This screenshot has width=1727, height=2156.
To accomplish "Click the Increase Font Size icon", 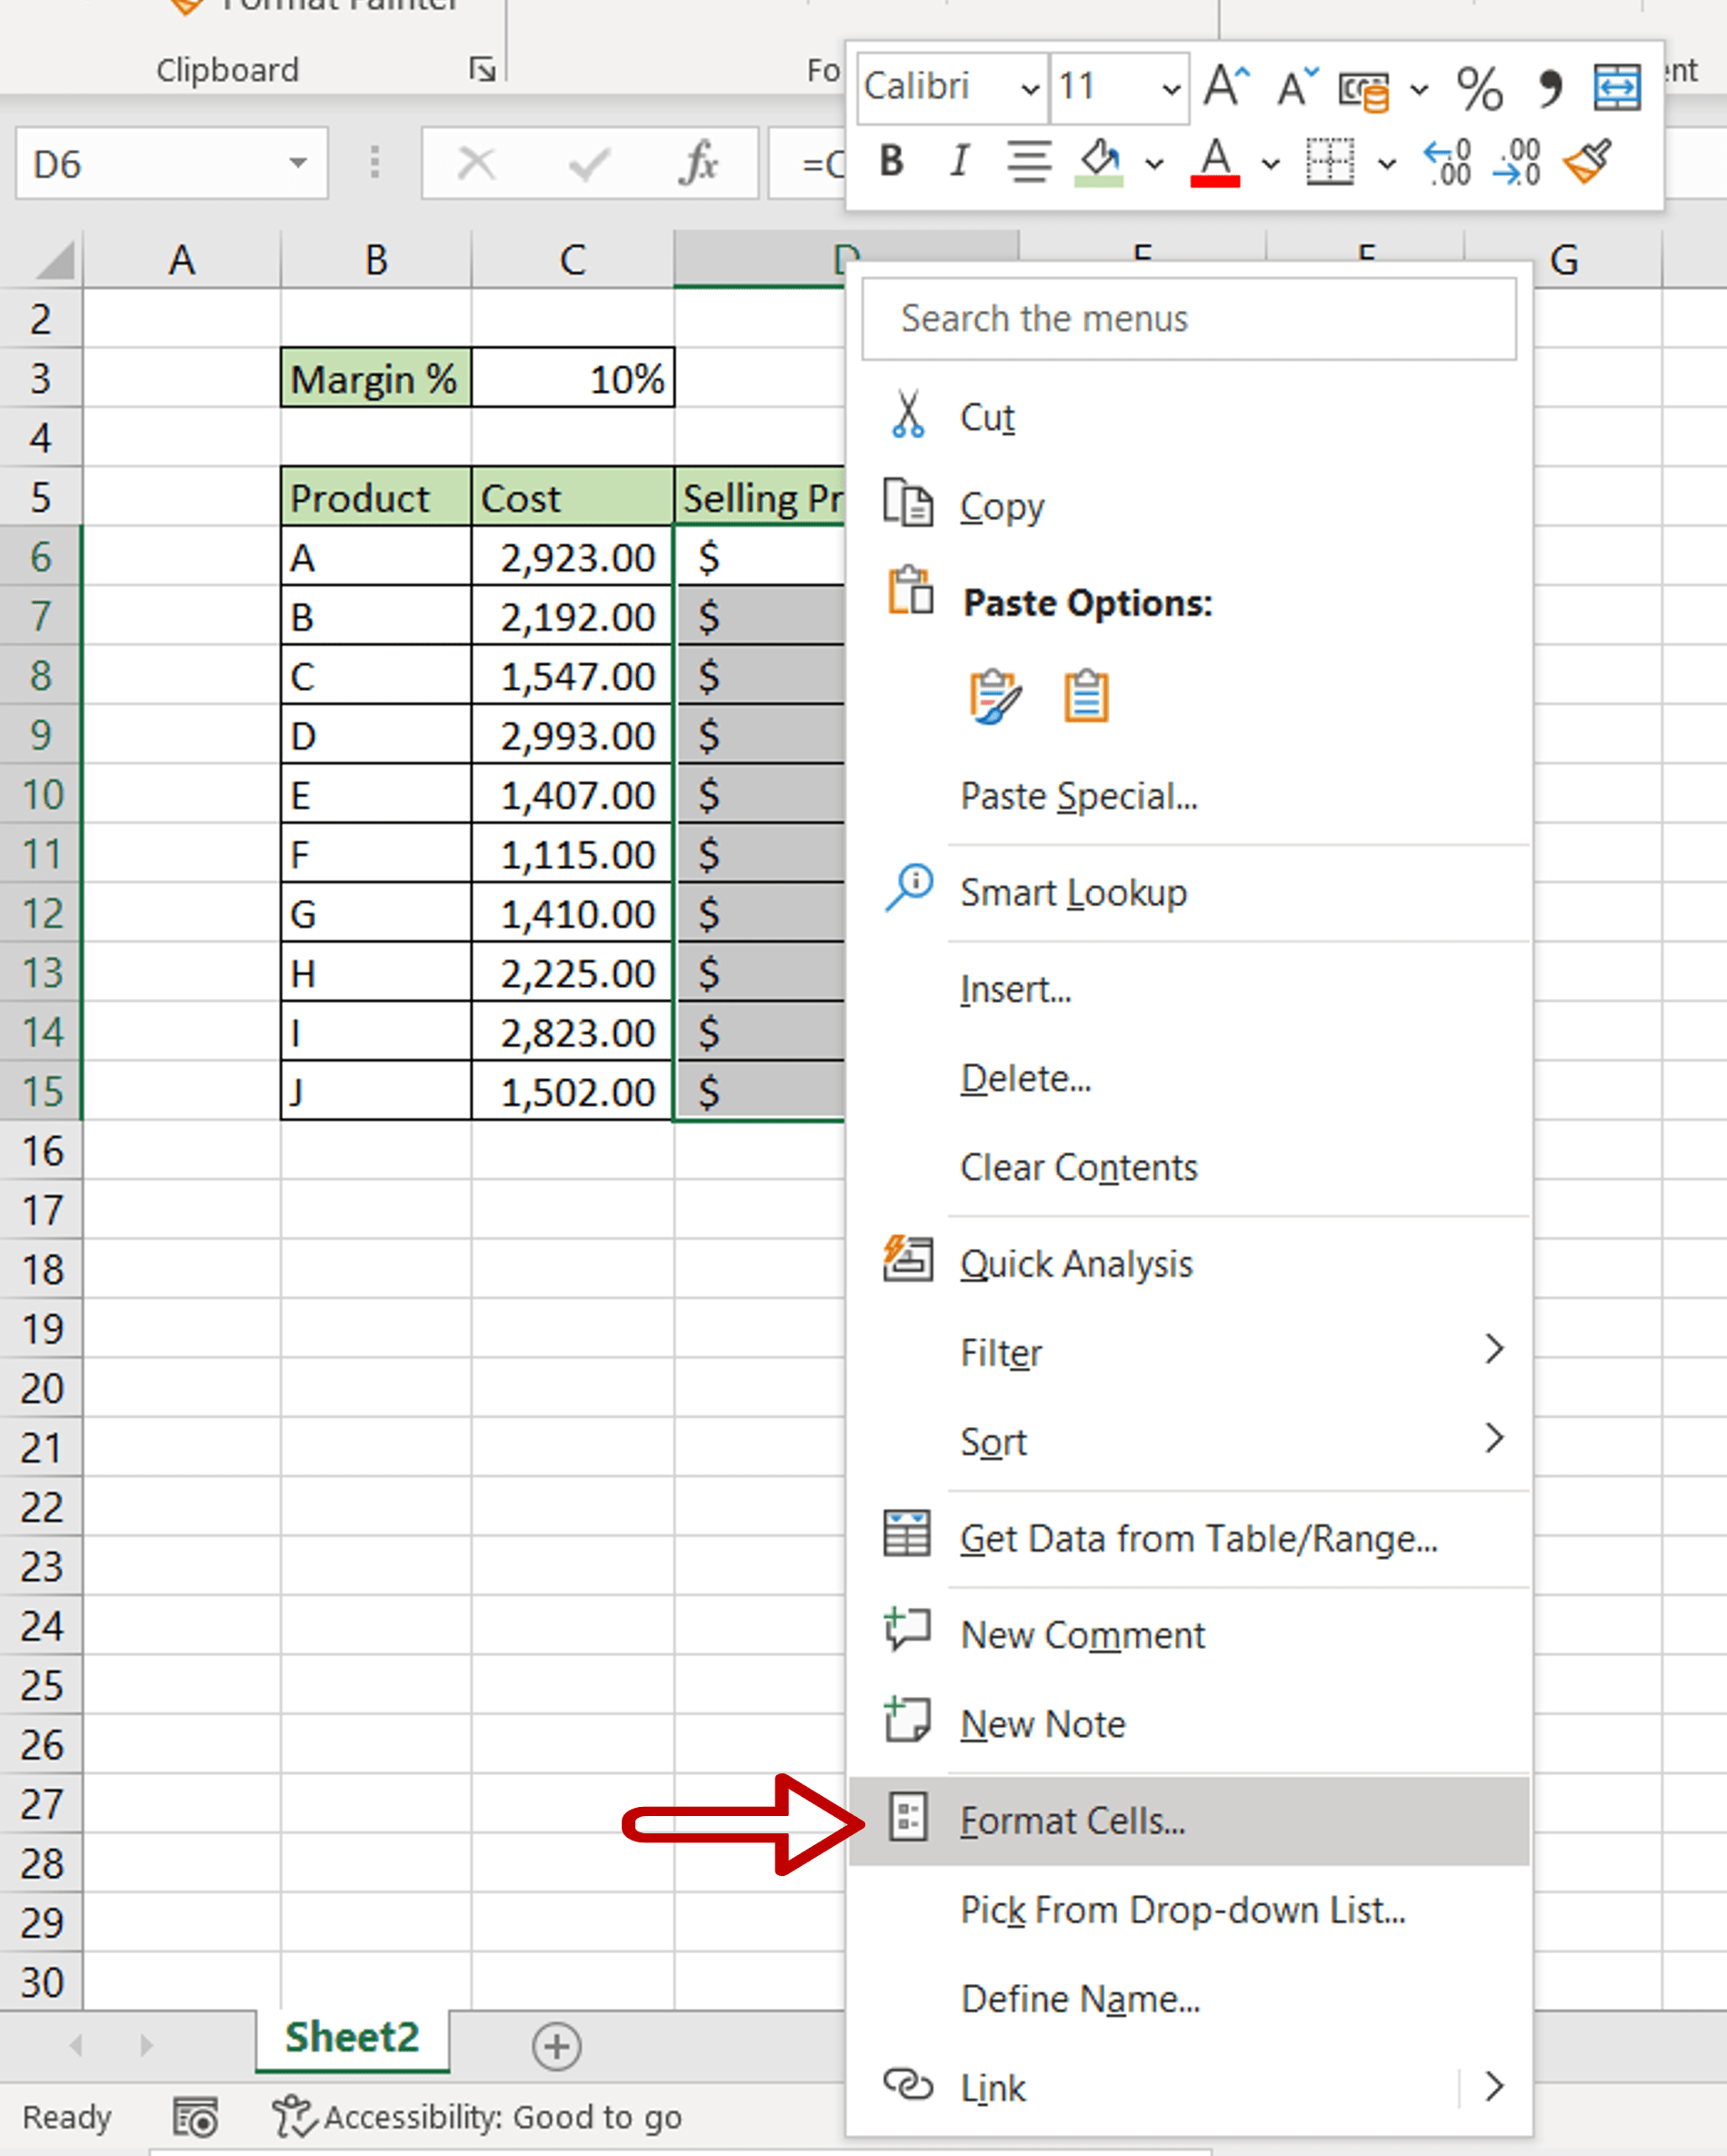I will coord(1224,88).
